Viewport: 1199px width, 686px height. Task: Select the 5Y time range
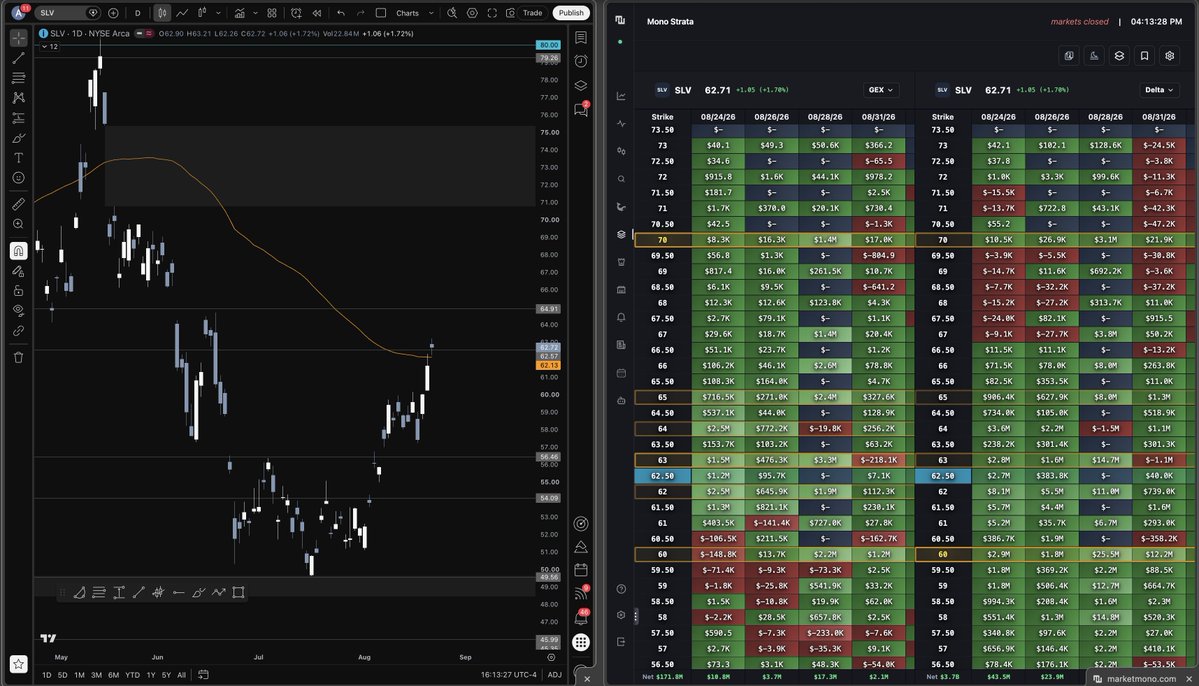pos(166,675)
